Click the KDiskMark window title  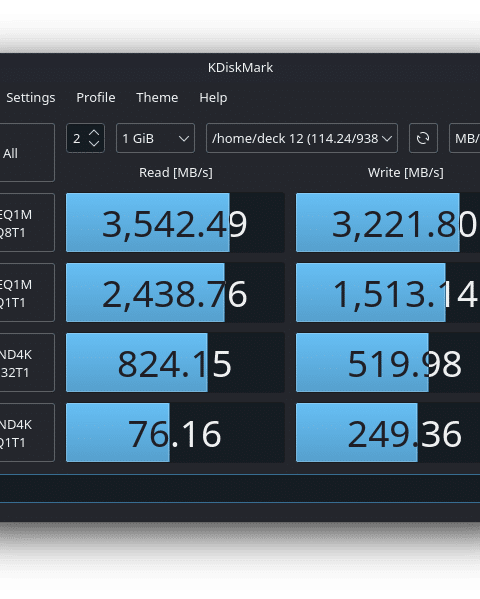click(x=240, y=68)
